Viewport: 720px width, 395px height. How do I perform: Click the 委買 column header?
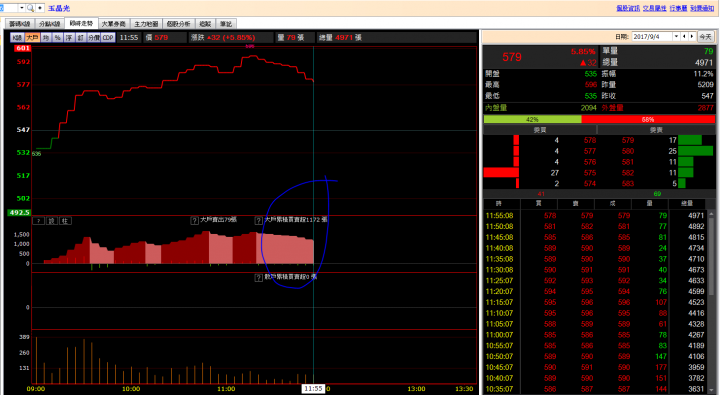(540, 130)
